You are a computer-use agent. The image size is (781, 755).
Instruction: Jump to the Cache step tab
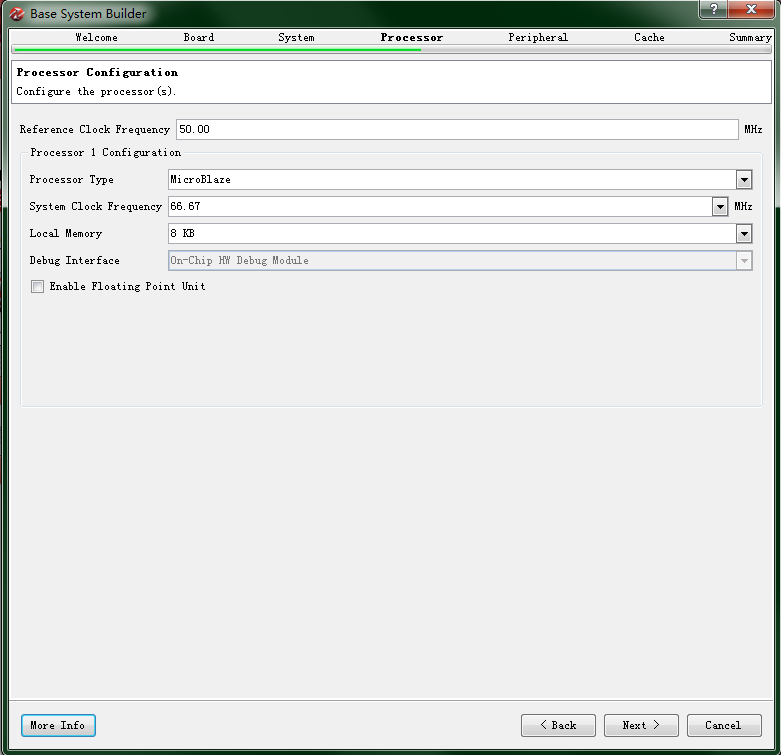click(x=649, y=37)
